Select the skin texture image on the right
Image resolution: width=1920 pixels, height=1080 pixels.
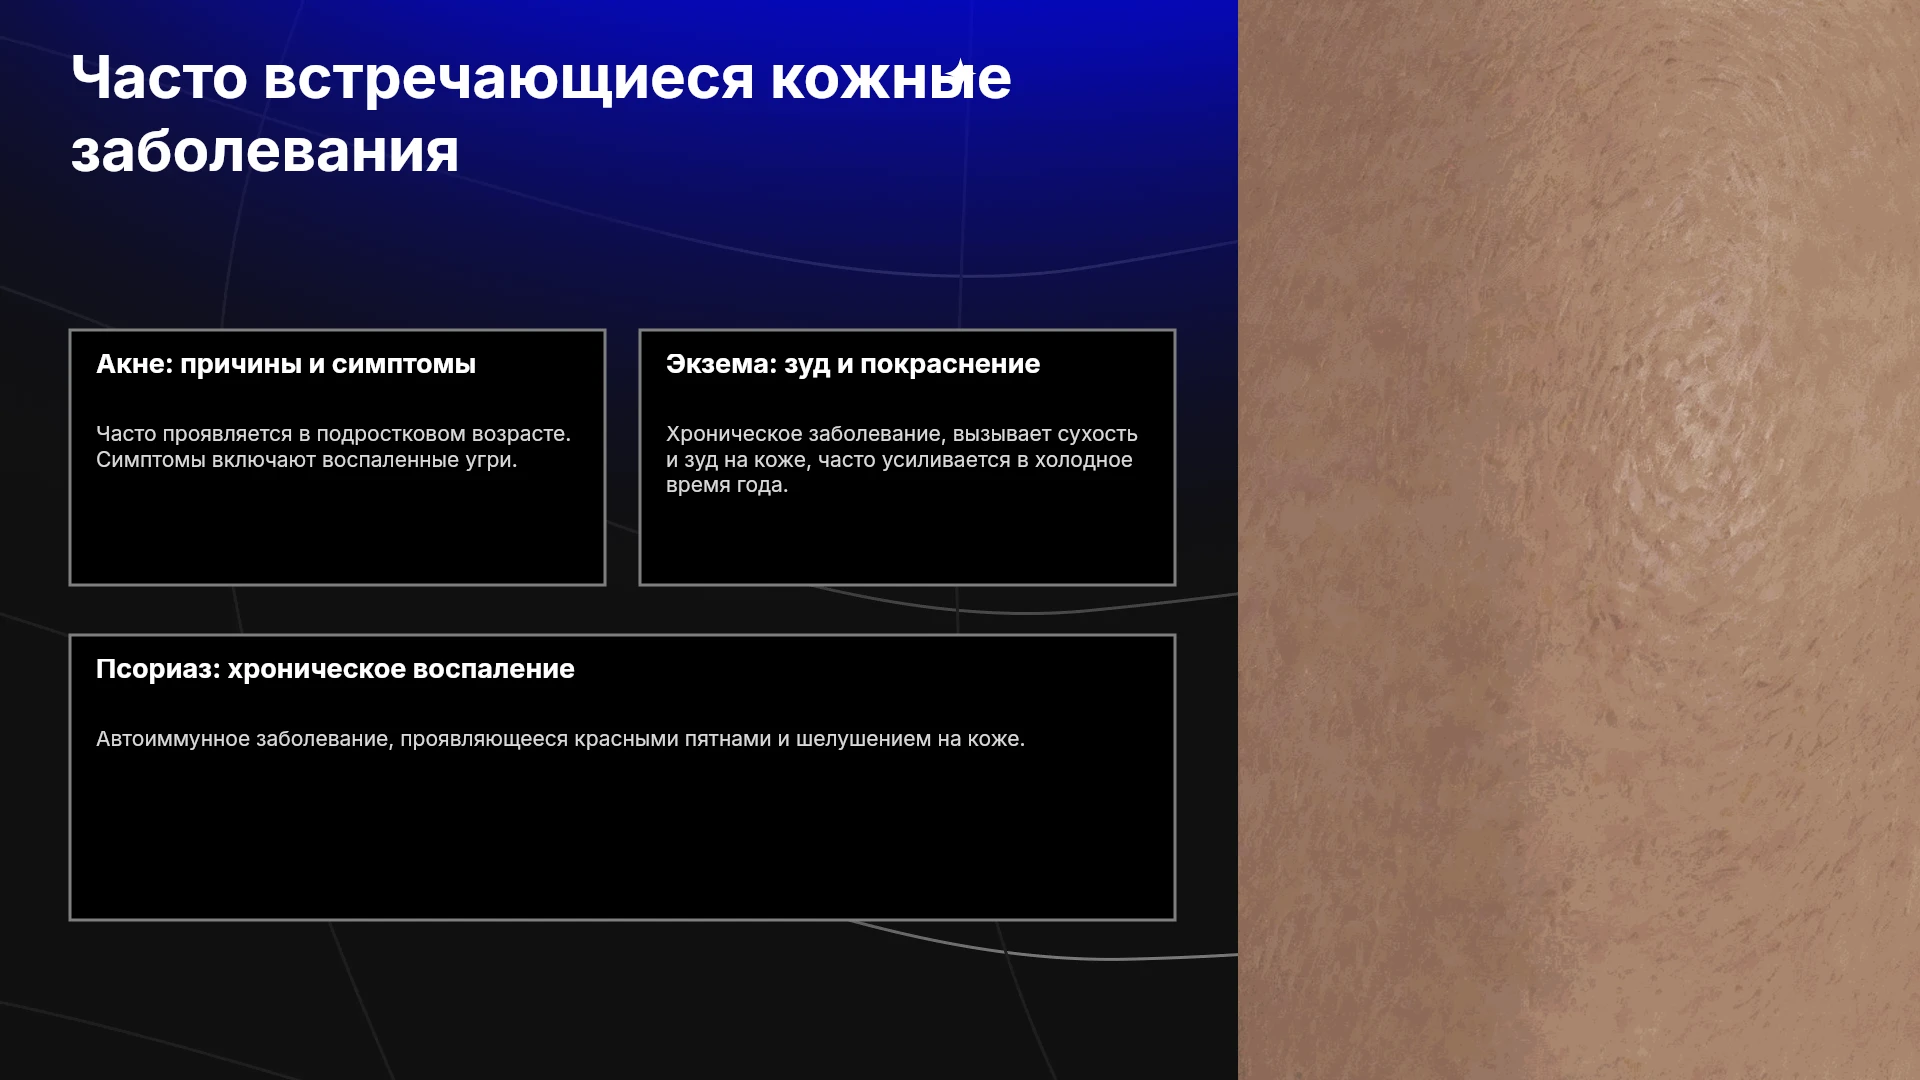[x=1579, y=540]
